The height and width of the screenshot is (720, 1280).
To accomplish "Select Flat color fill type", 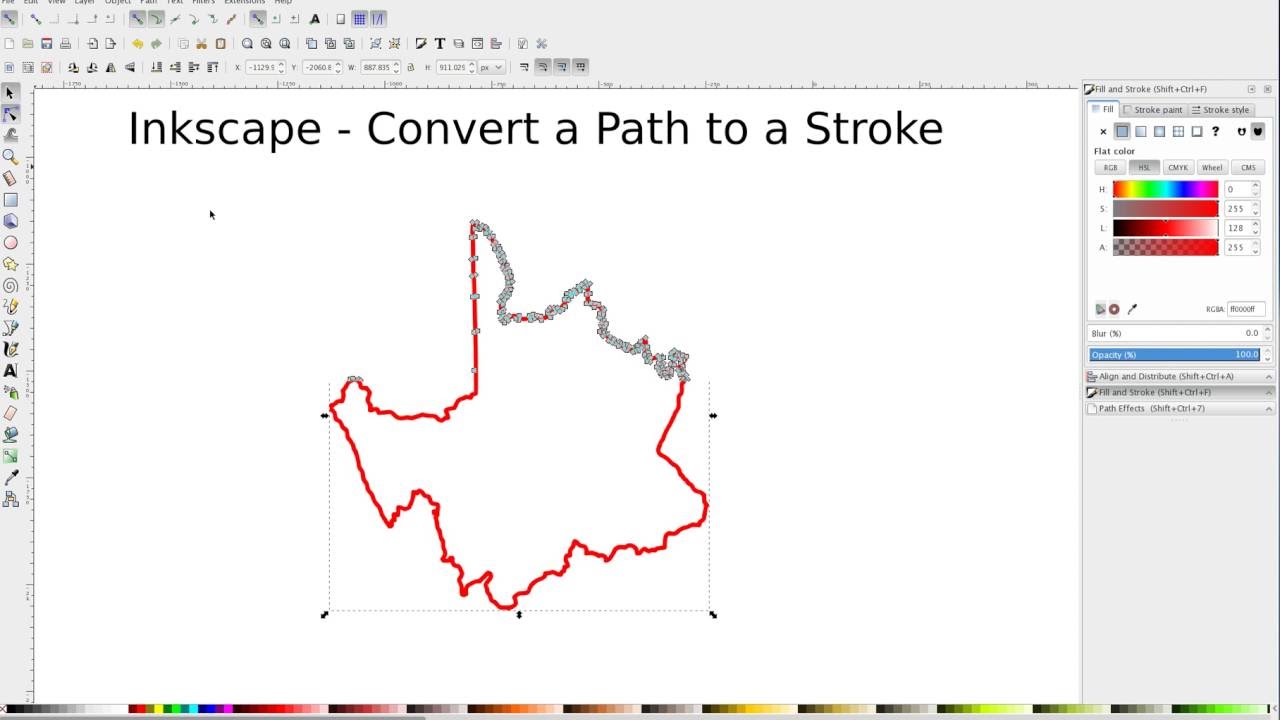I will (x=1122, y=131).
